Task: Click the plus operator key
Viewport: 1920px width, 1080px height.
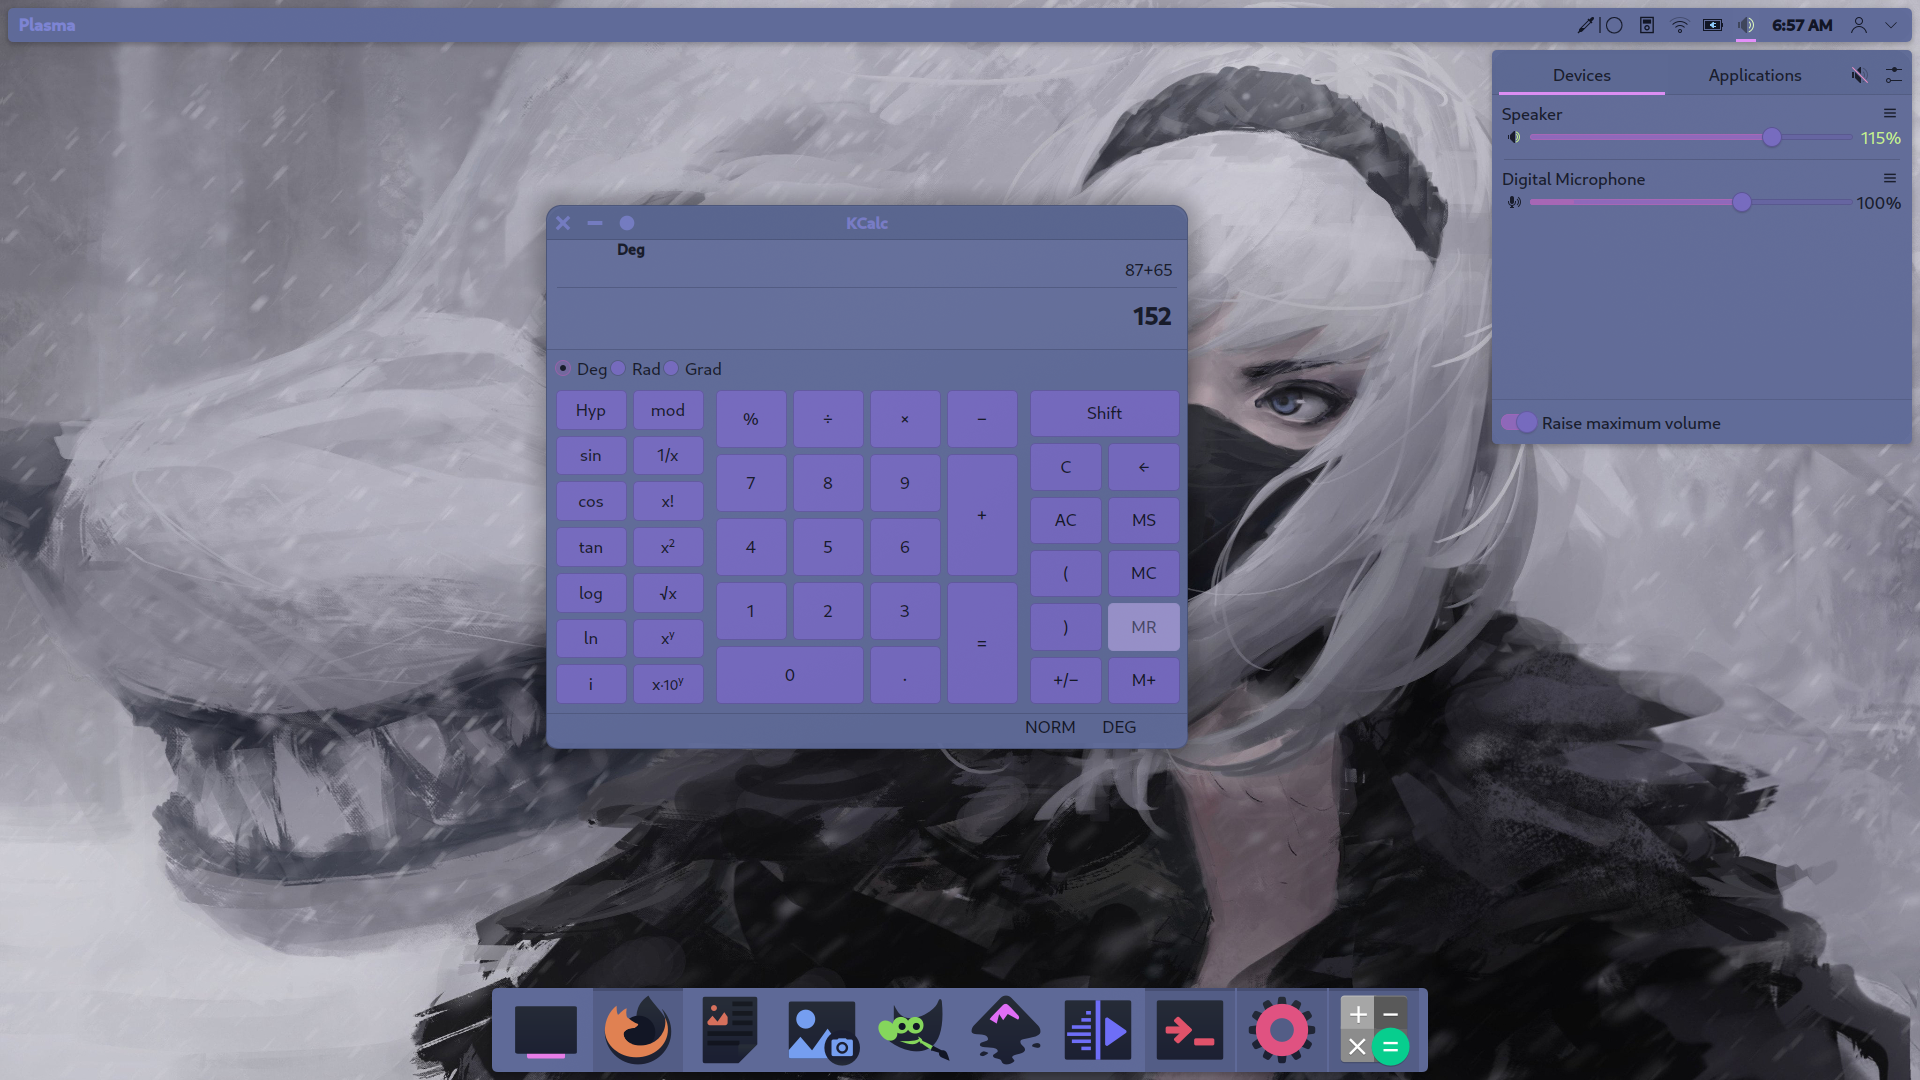Action: [x=982, y=515]
